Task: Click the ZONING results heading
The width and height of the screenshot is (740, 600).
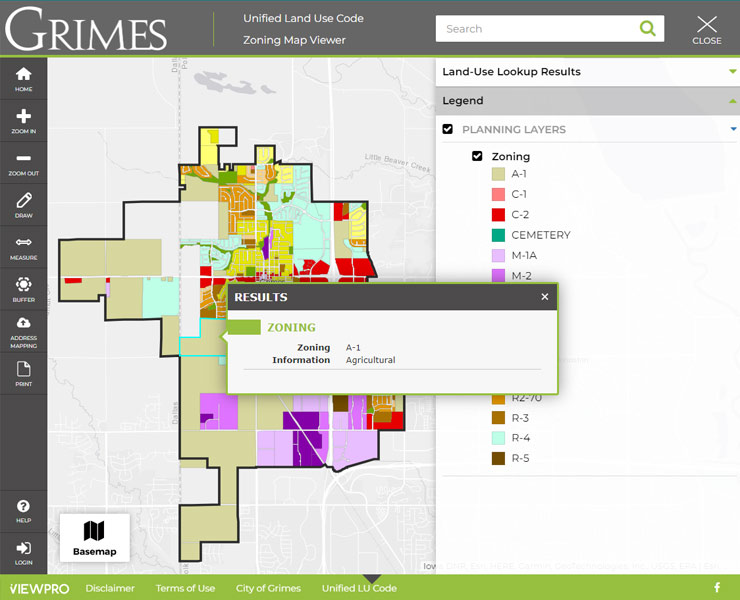Action: coord(291,327)
